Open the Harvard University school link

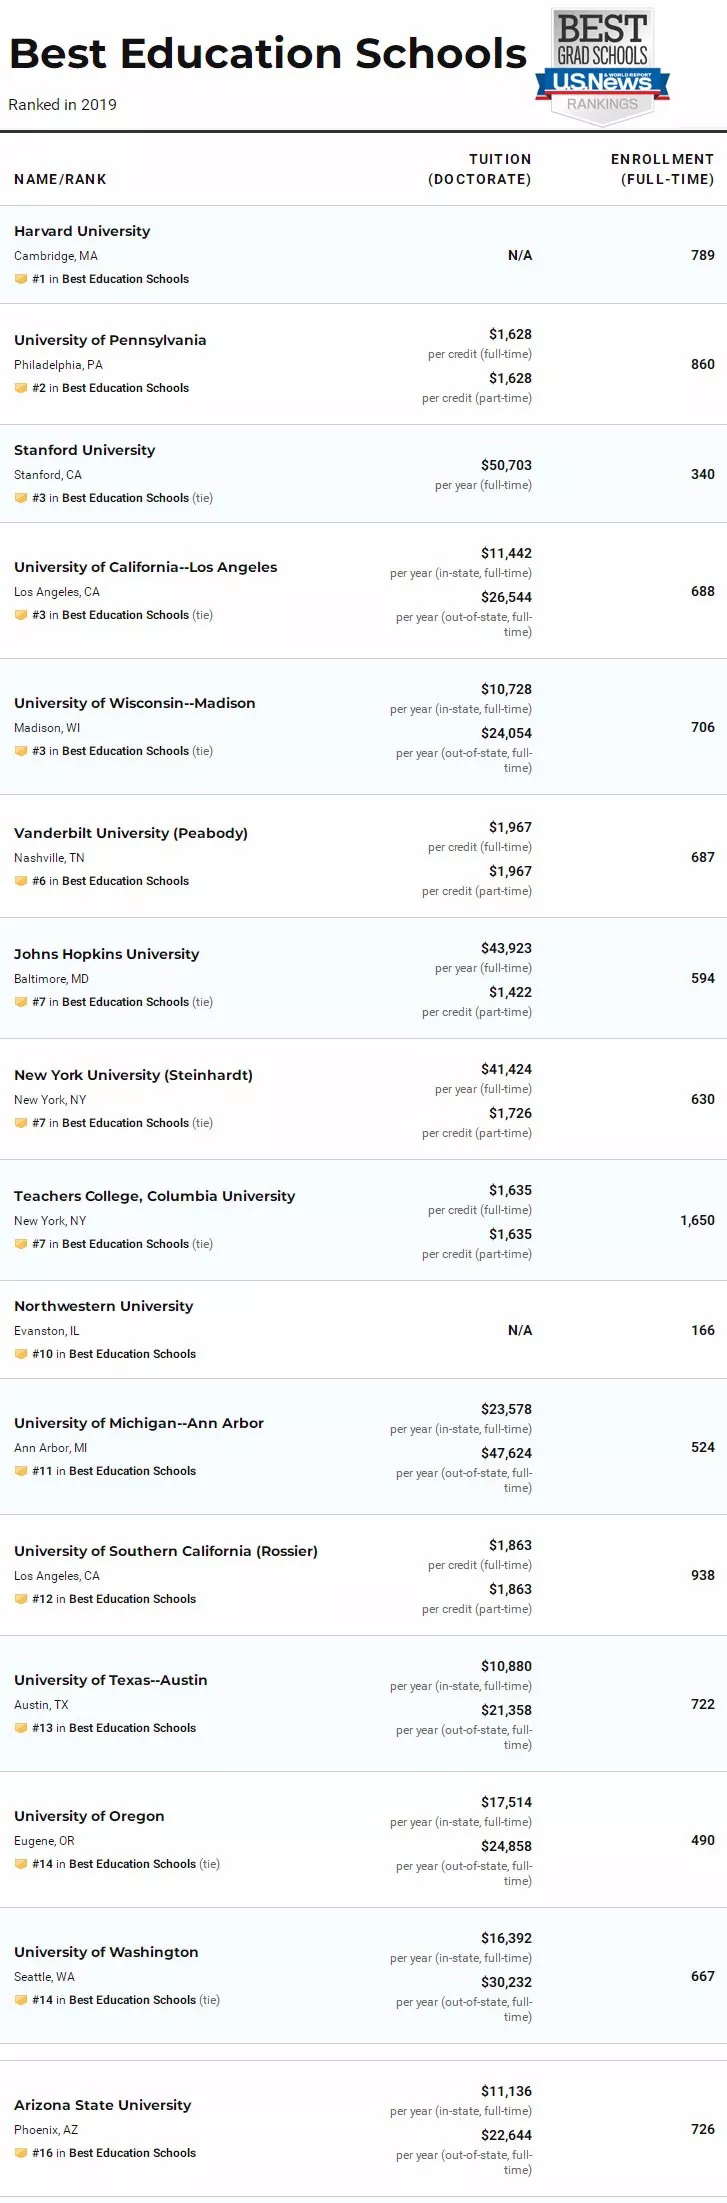(82, 231)
